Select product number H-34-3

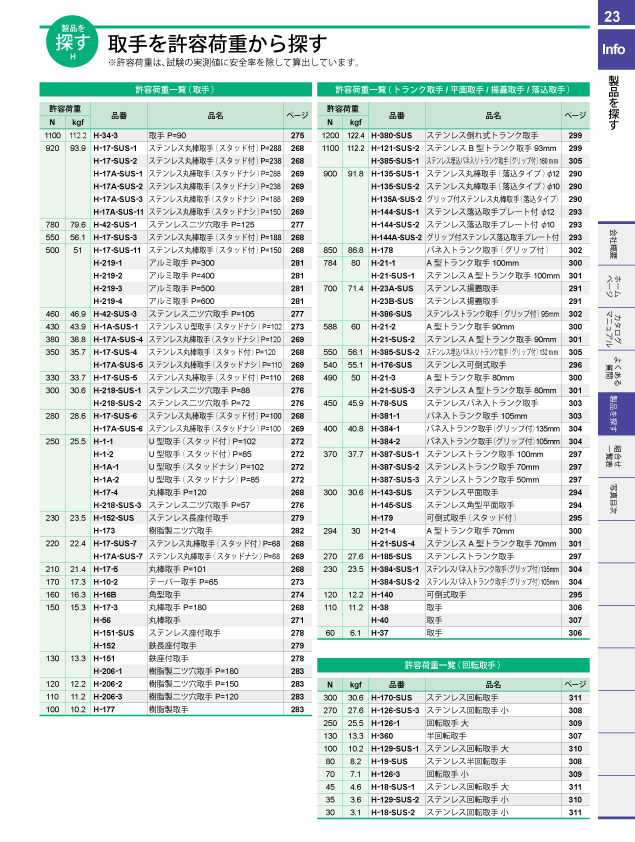tap(106, 135)
